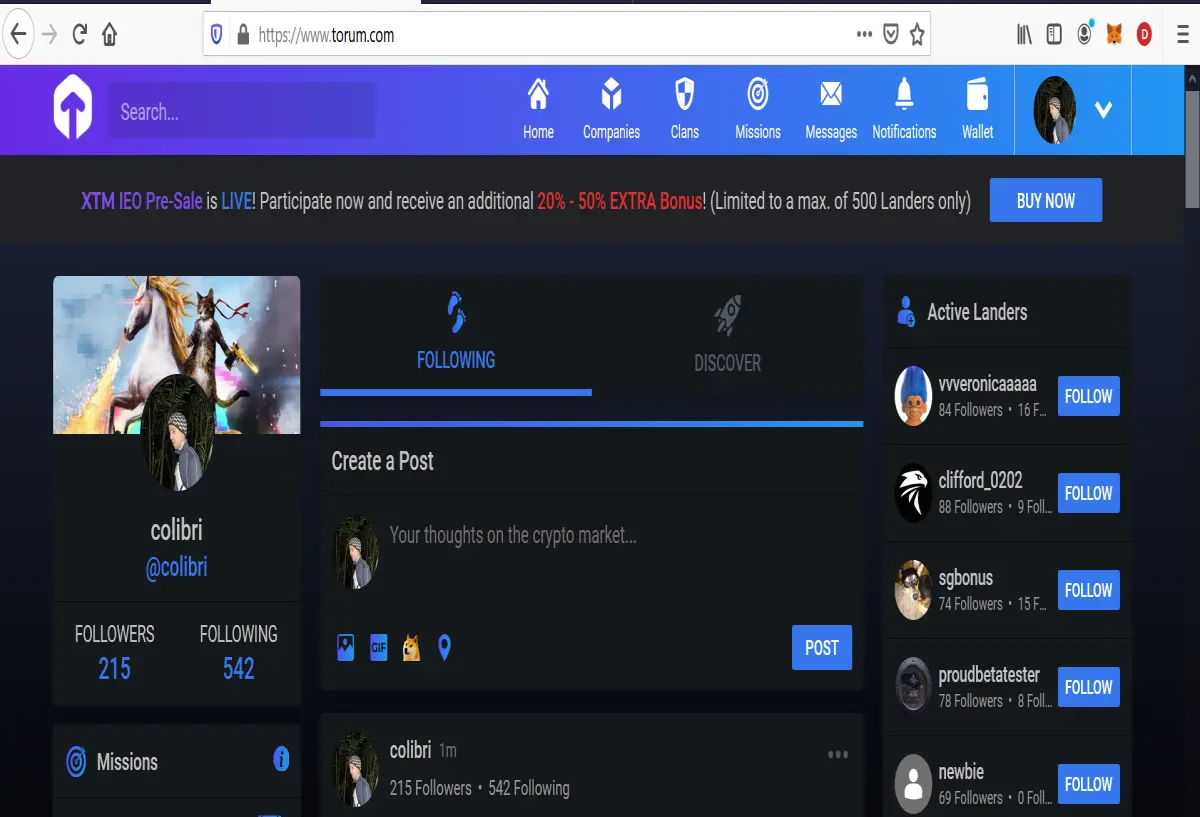Screen dimensions: 1200x817
Task: Follow clifford_0202
Action: pyautogui.click(x=1088, y=493)
